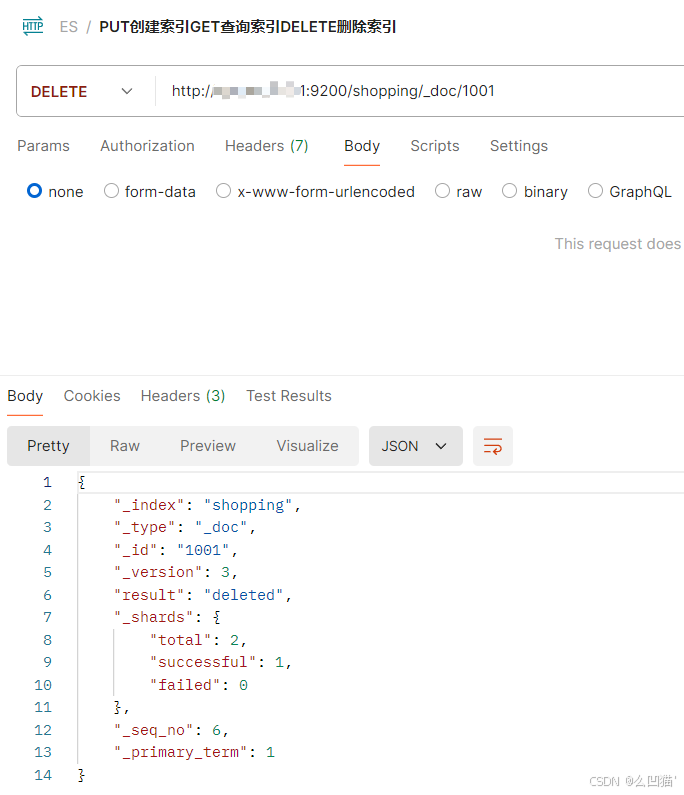Go to the Scripts tab
684x795 pixels.
pyautogui.click(x=434, y=146)
